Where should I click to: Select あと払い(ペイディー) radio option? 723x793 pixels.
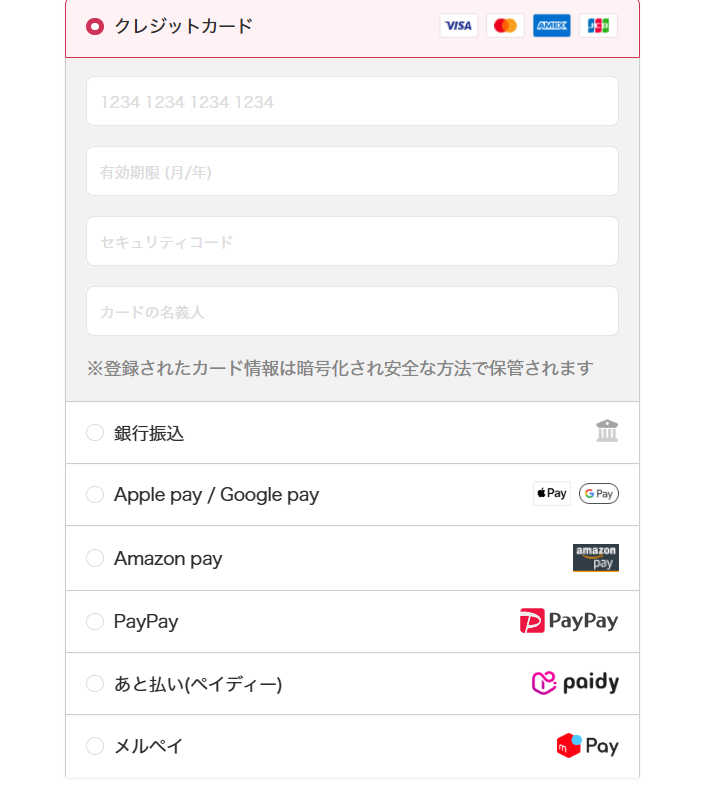pyautogui.click(x=95, y=683)
